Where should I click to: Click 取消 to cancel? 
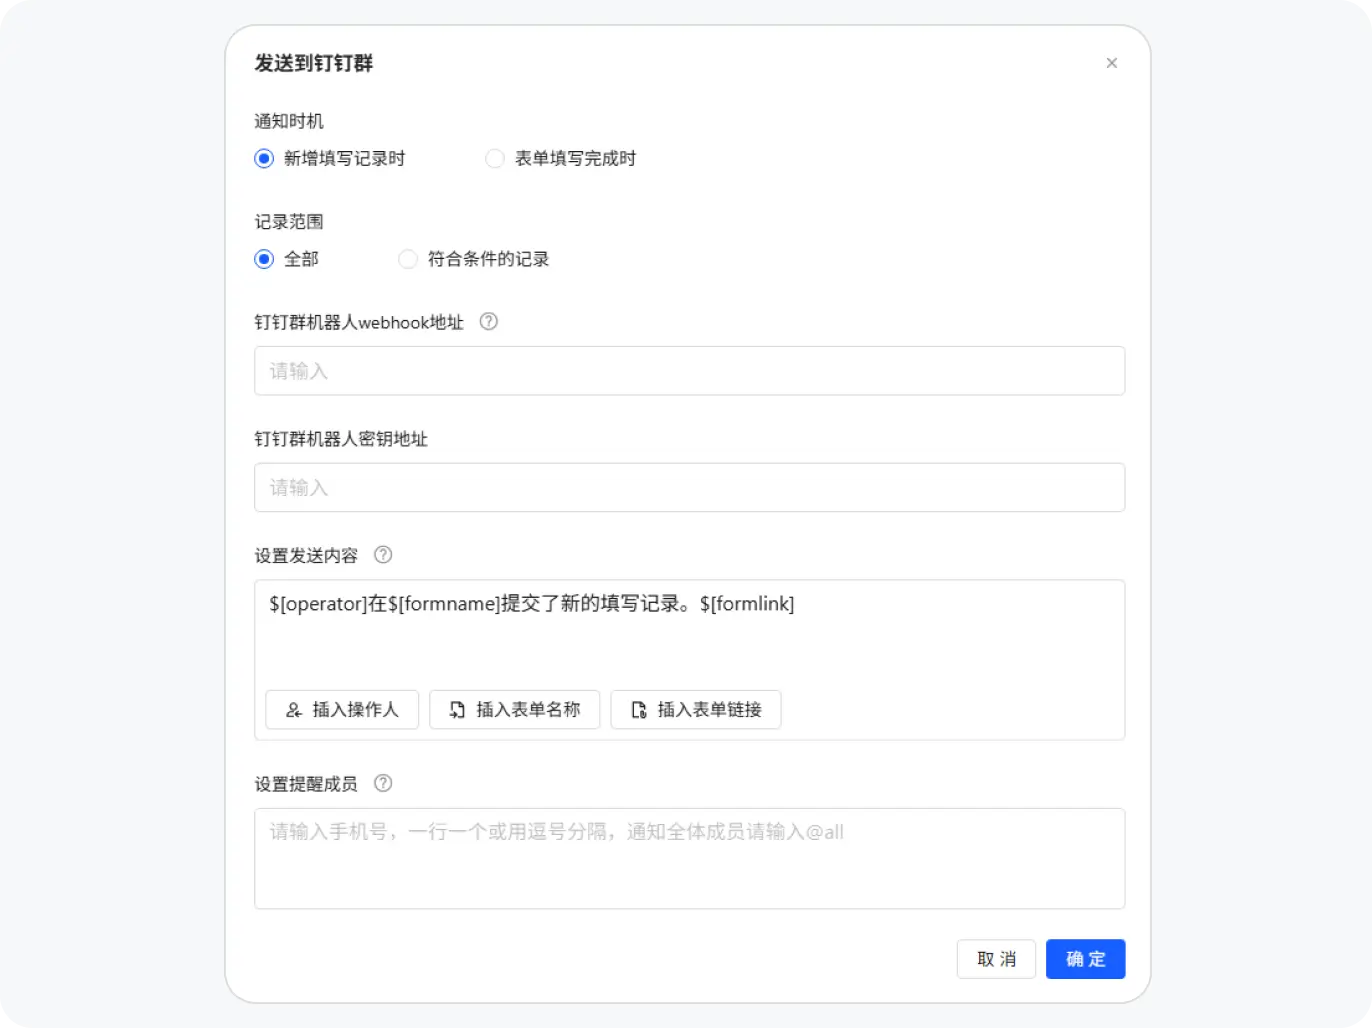point(996,959)
